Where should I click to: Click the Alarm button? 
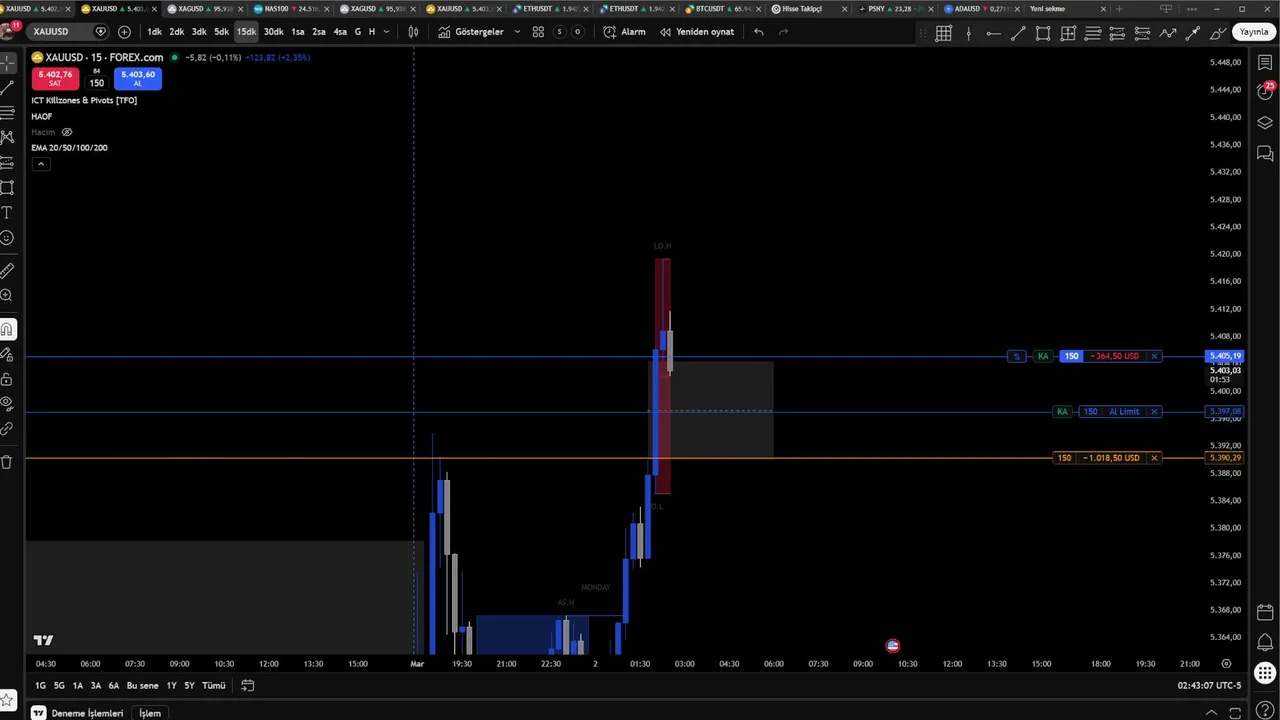point(624,31)
